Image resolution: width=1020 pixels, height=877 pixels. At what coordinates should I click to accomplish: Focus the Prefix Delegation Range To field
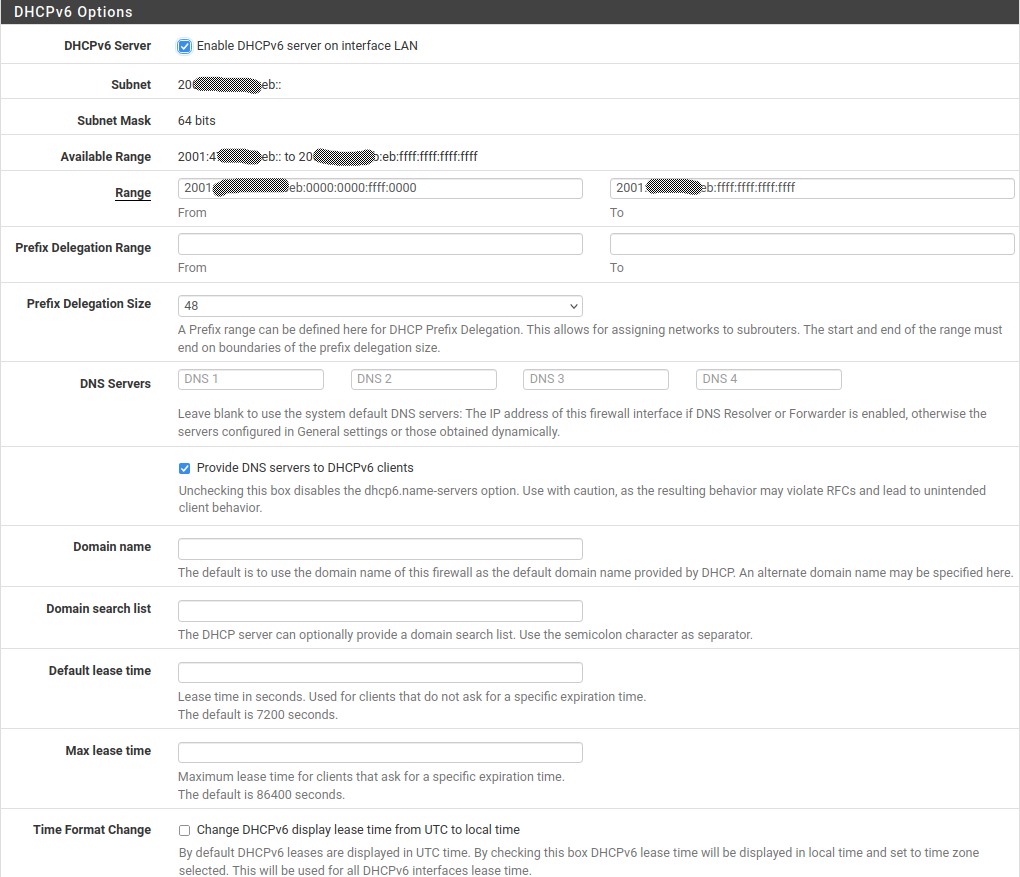812,244
